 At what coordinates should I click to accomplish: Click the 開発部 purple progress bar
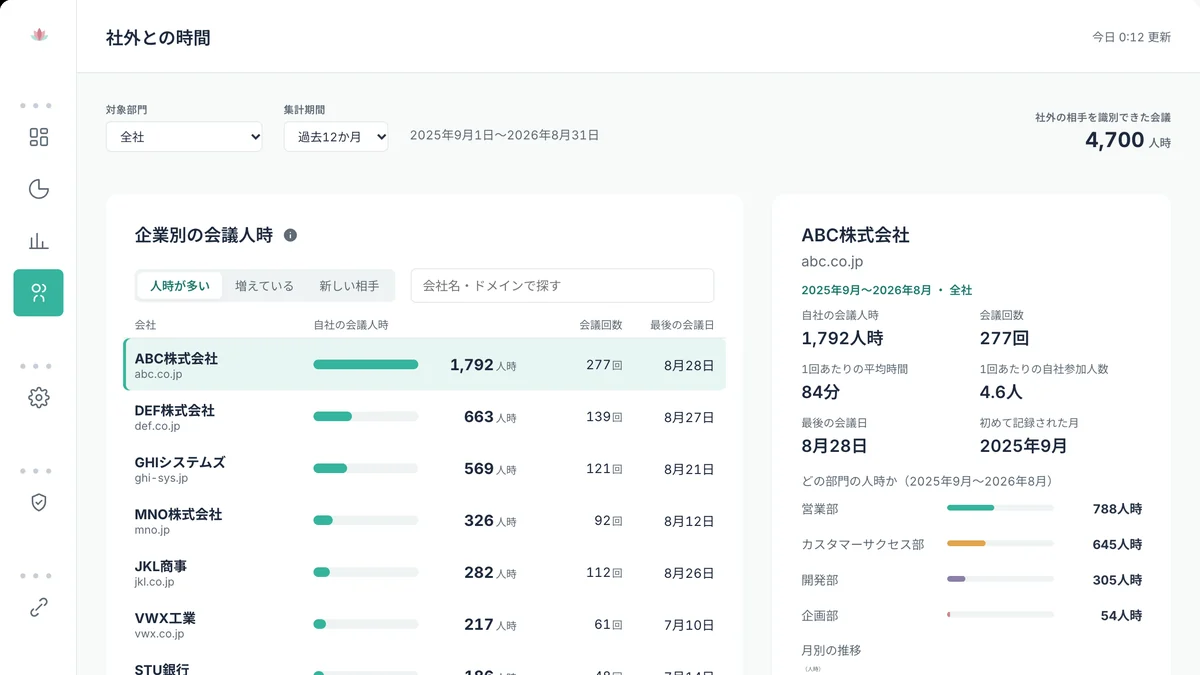(x=1000, y=580)
